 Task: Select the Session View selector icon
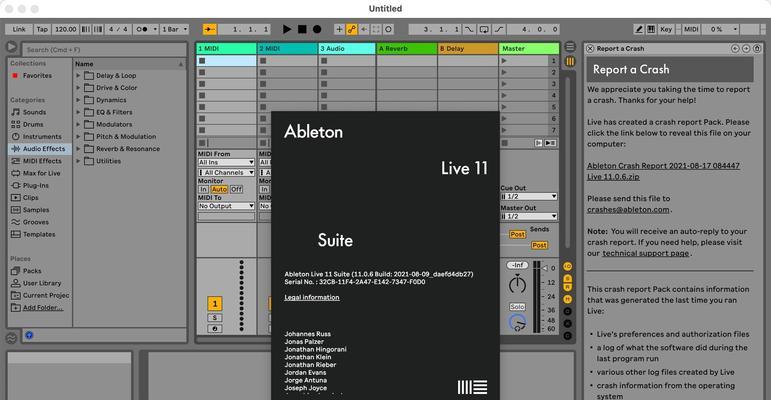coord(570,62)
